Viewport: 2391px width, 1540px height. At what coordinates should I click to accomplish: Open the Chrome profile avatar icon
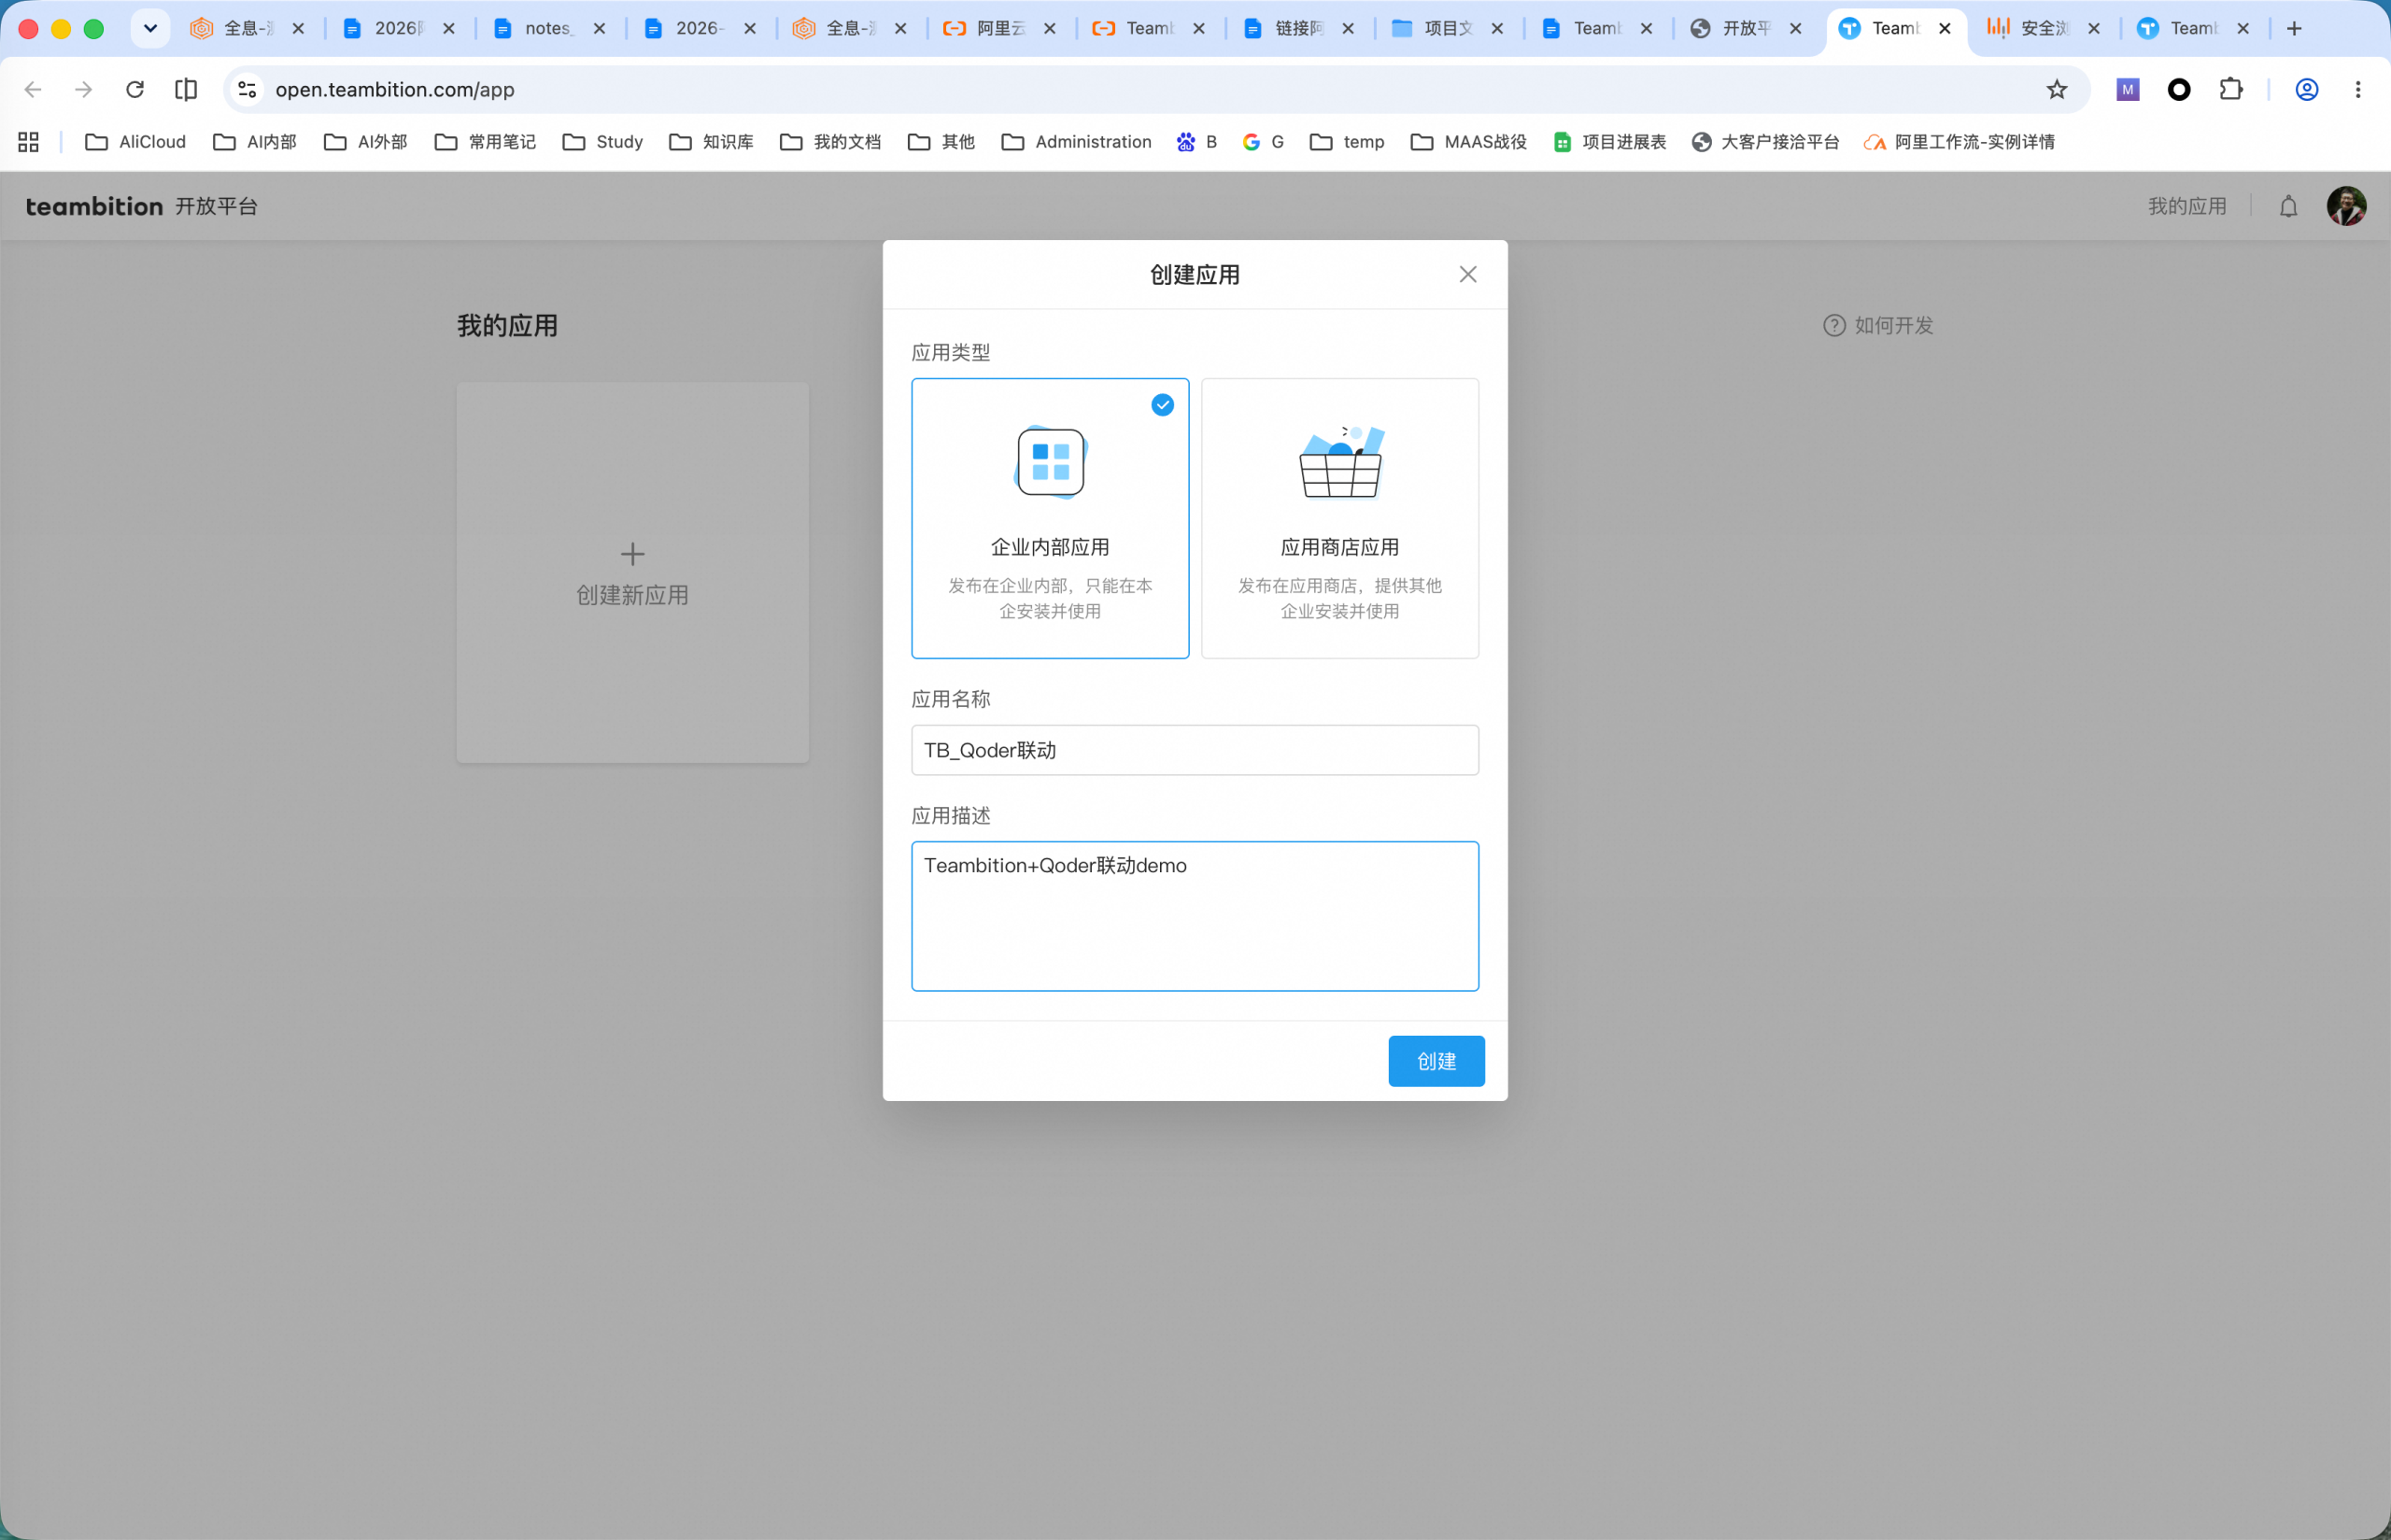point(2306,90)
